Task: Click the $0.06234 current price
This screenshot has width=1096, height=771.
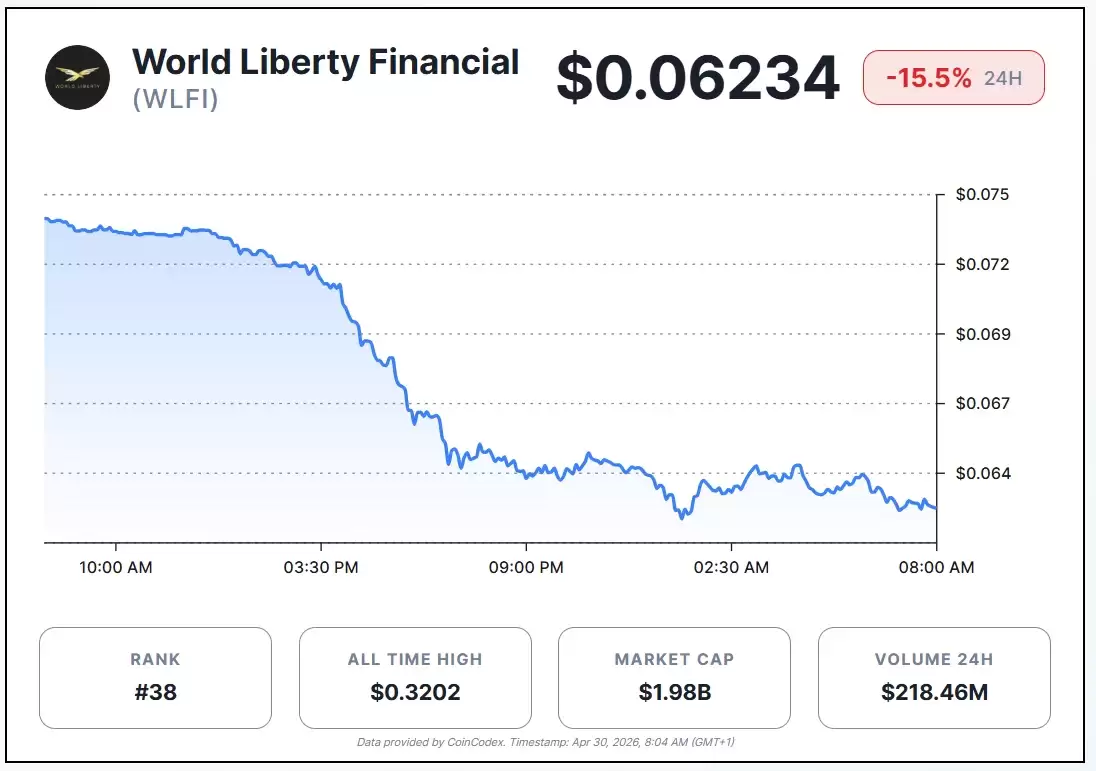Action: [x=697, y=78]
